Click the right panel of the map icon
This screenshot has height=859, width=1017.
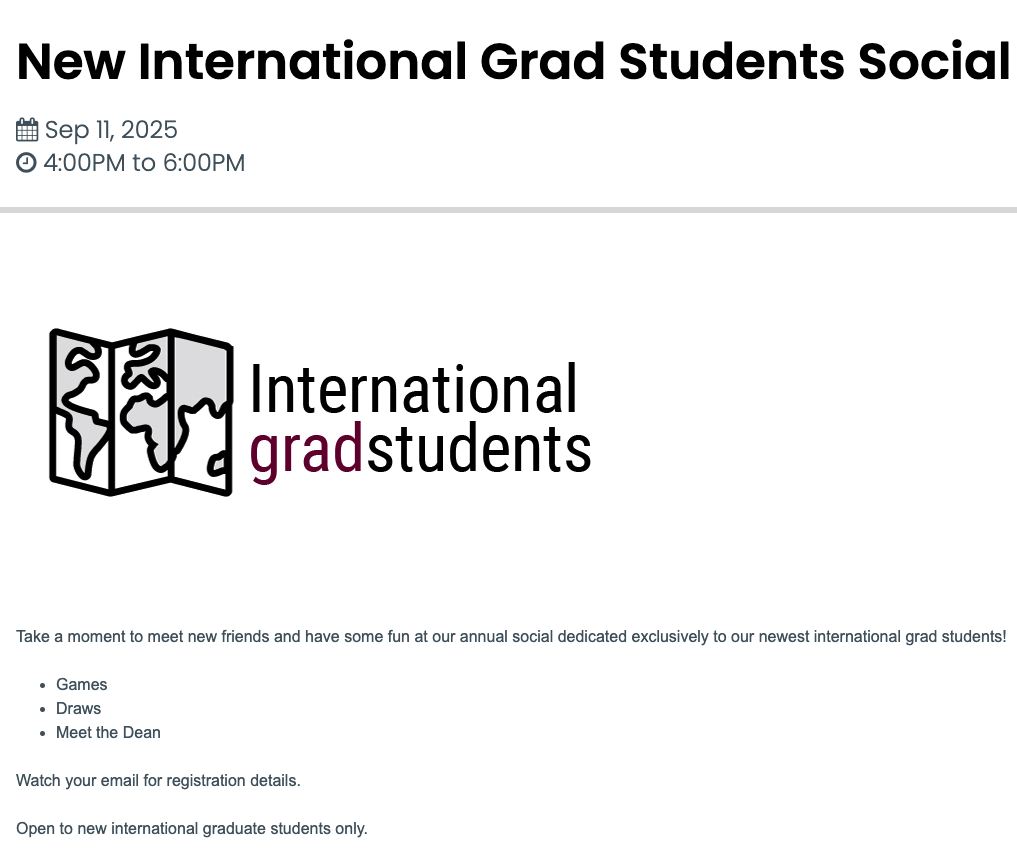click(x=202, y=413)
